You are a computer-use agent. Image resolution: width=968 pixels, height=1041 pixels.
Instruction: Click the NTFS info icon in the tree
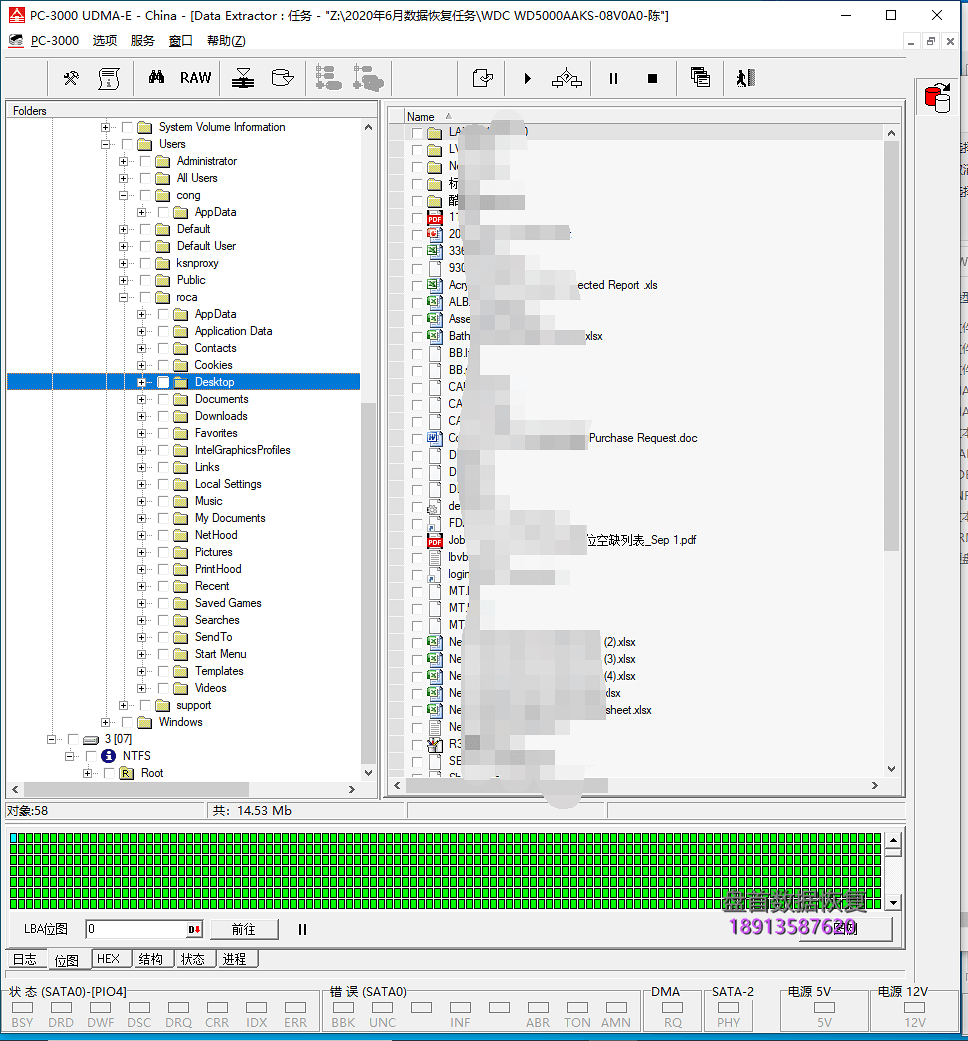click(108, 756)
